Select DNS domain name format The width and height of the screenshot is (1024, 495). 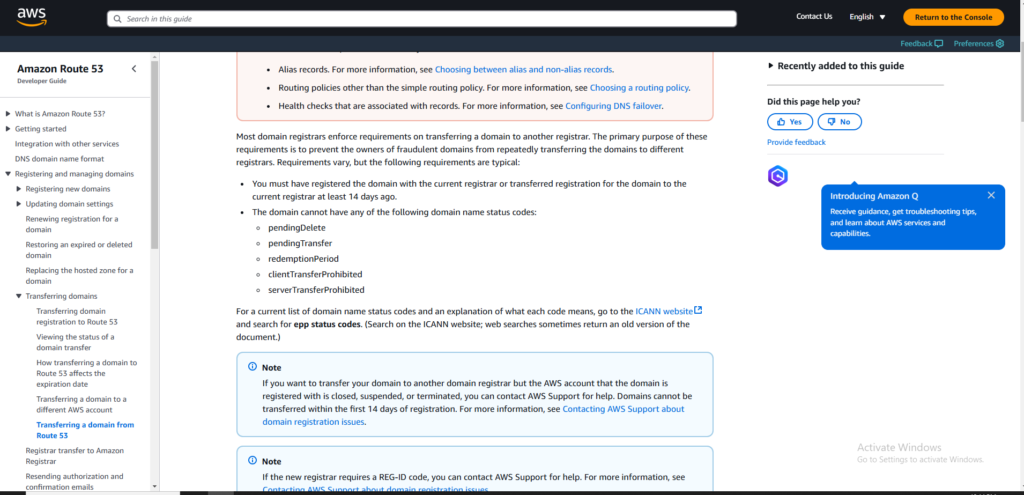coord(59,159)
